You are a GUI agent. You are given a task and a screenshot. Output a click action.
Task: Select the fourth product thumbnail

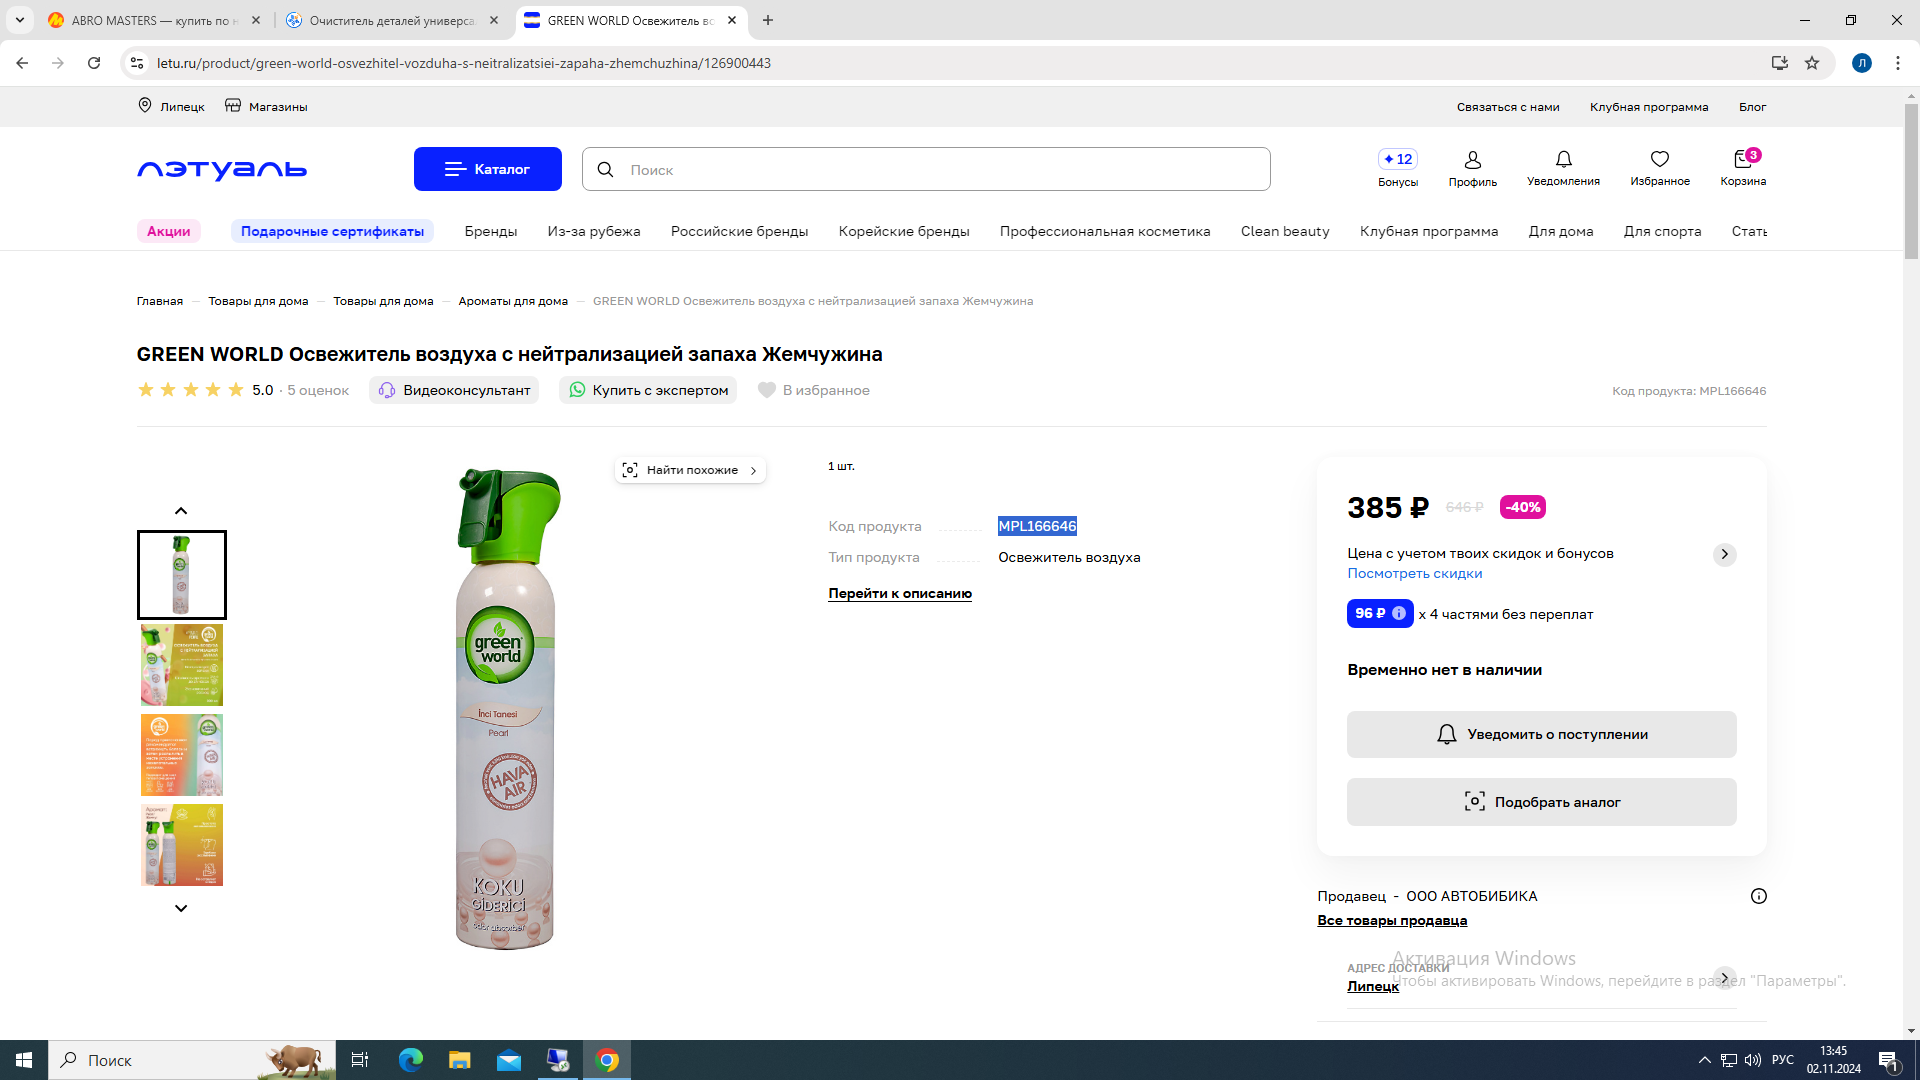point(182,845)
